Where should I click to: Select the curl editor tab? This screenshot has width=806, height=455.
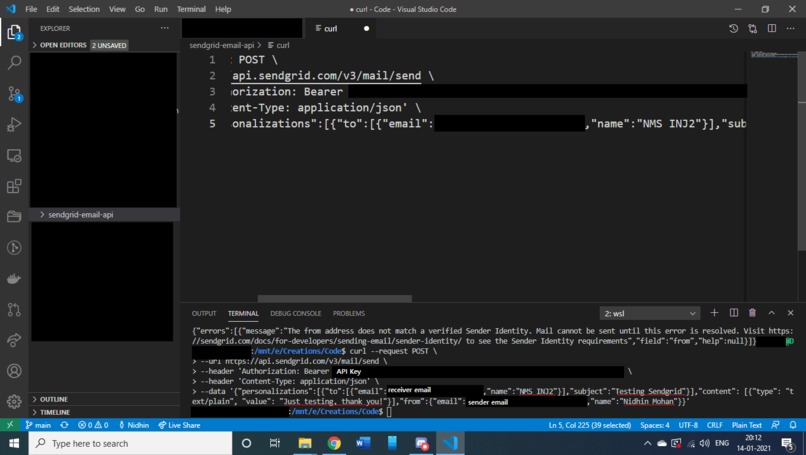[x=340, y=28]
